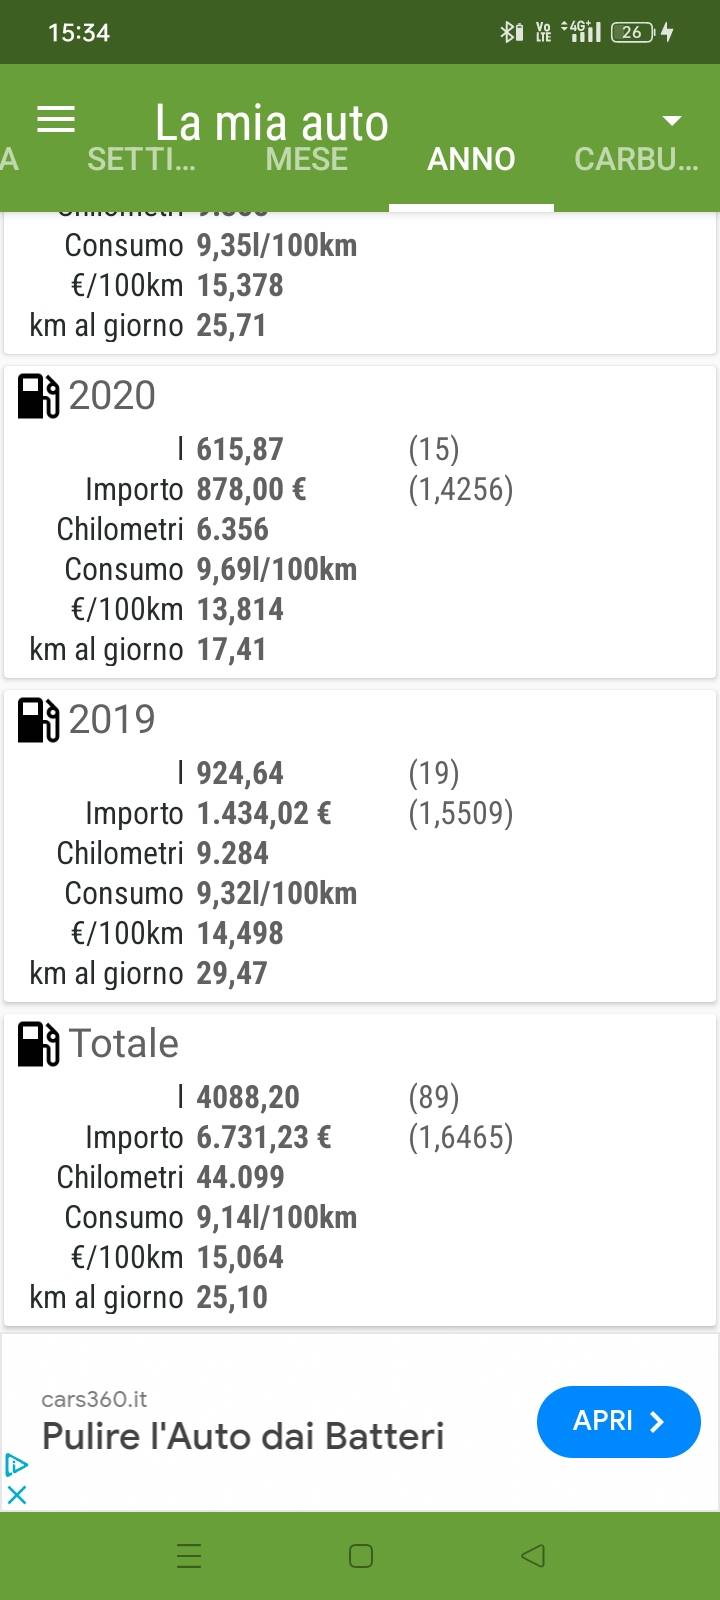
Task: Select the ANNO tab
Action: pyautogui.click(x=471, y=159)
